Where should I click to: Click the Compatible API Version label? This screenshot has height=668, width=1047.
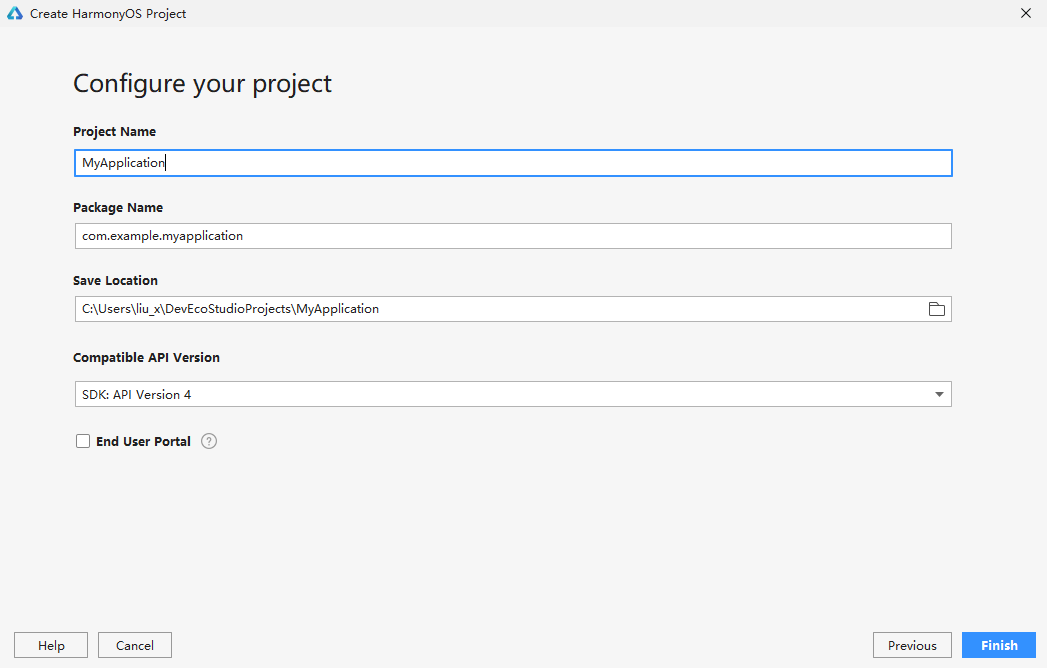[x=146, y=357]
